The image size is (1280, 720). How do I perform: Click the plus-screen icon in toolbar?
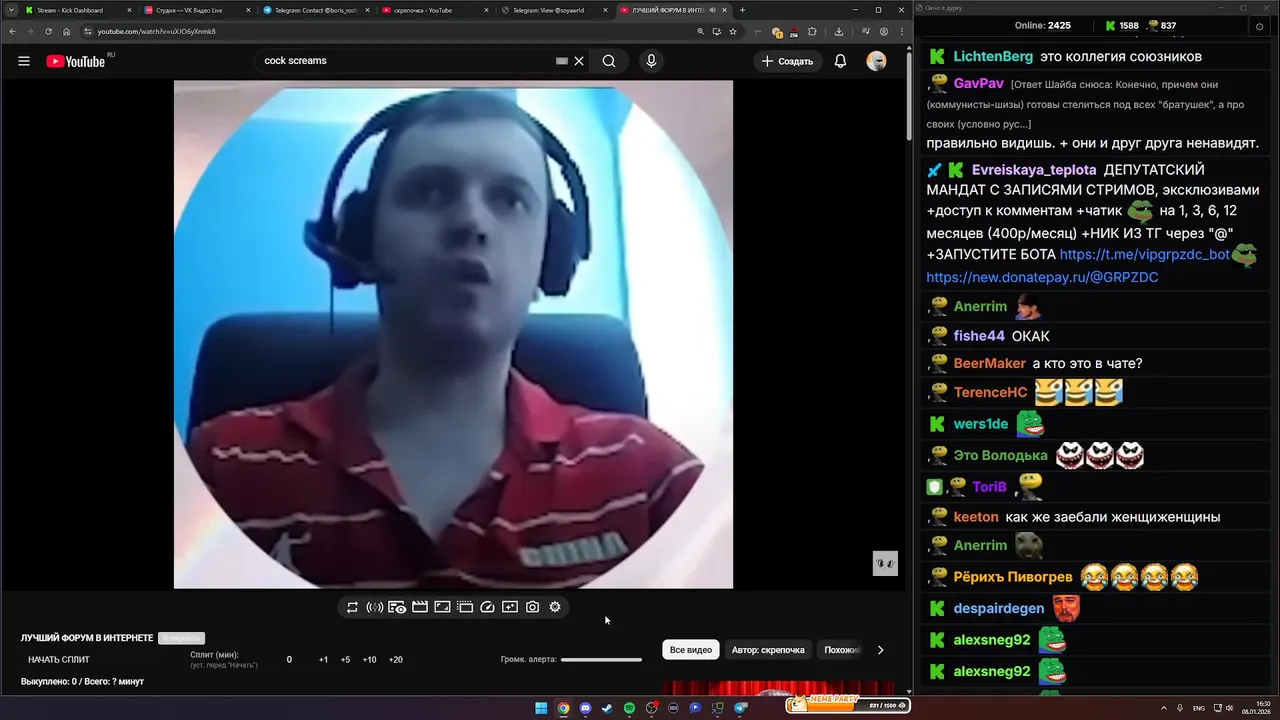pos(510,607)
